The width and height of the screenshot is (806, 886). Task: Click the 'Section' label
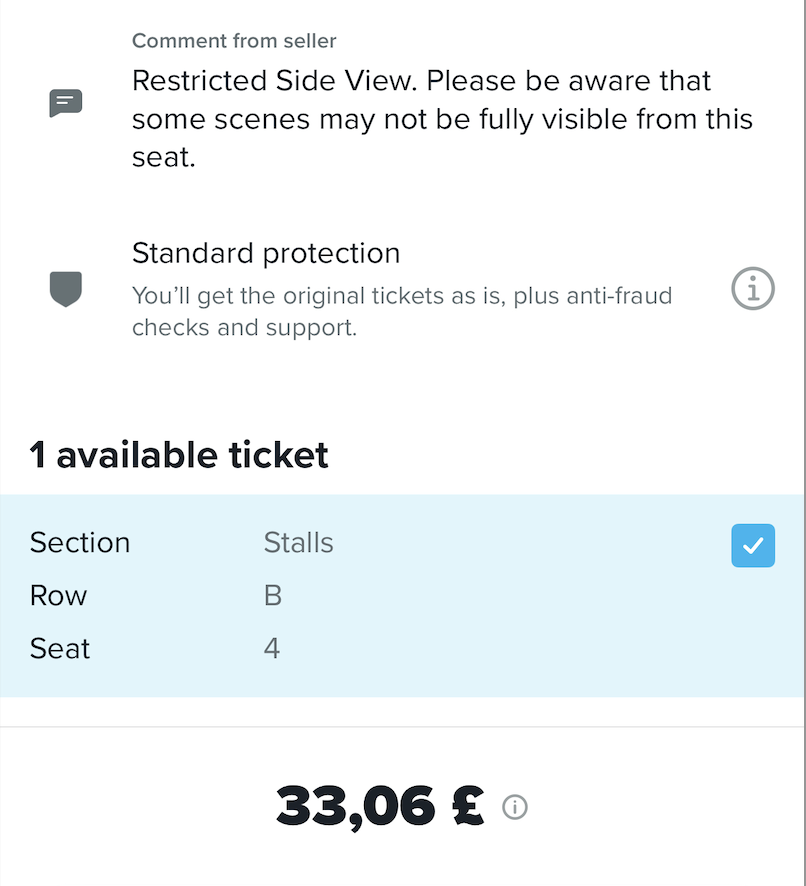[80, 542]
